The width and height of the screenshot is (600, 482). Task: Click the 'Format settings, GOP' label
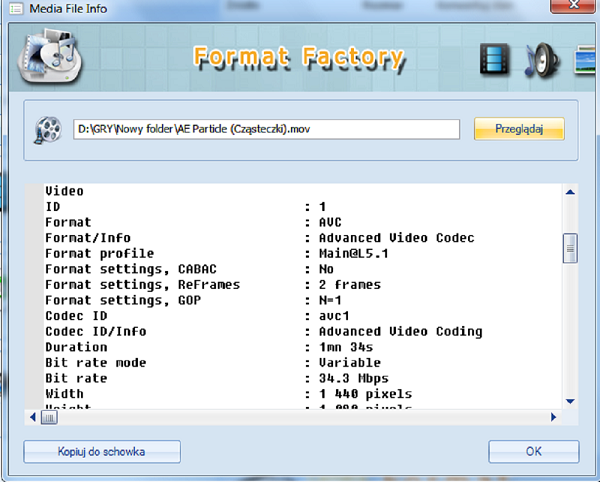tap(123, 300)
